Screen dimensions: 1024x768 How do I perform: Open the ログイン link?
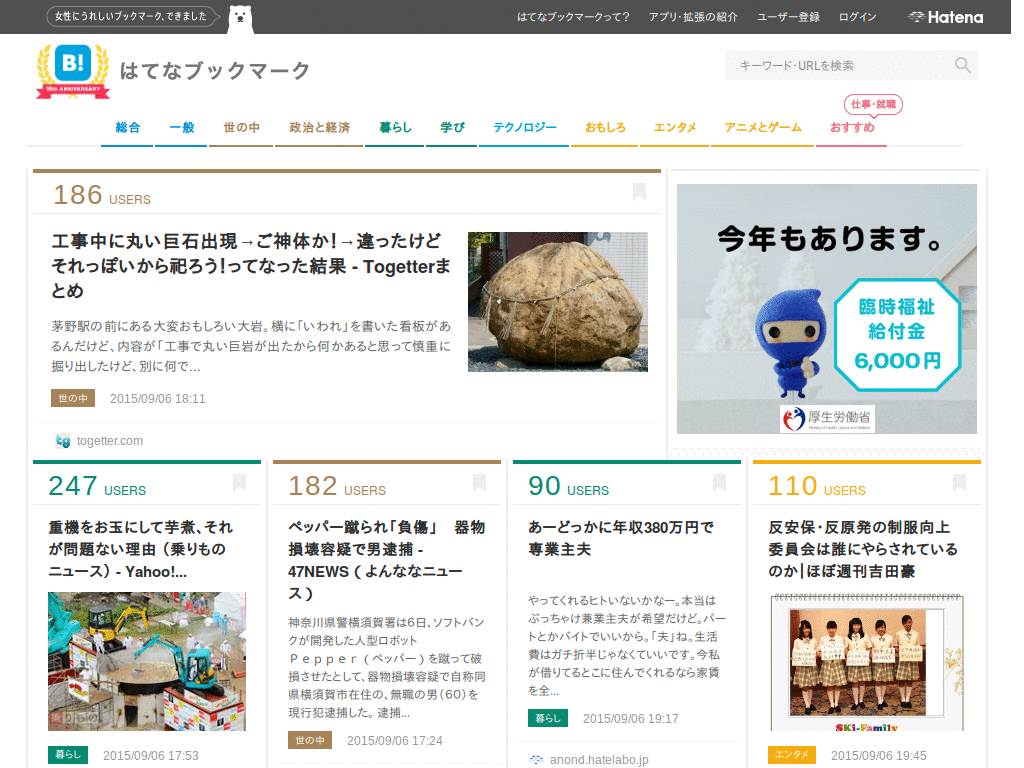click(857, 17)
